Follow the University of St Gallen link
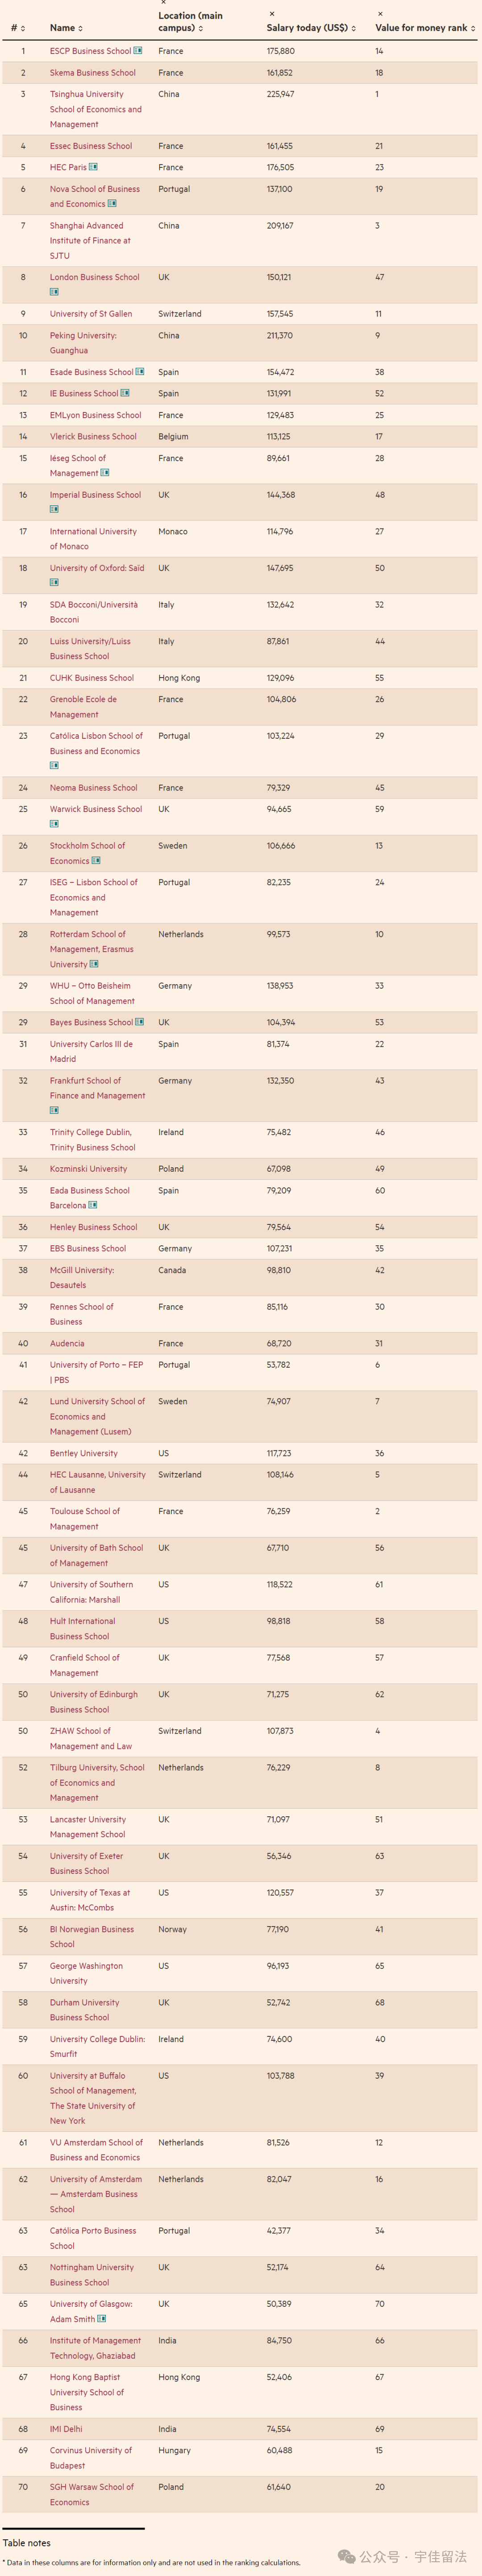The height and width of the screenshot is (2576, 482). pyautogui.click(x=91, y=314)
